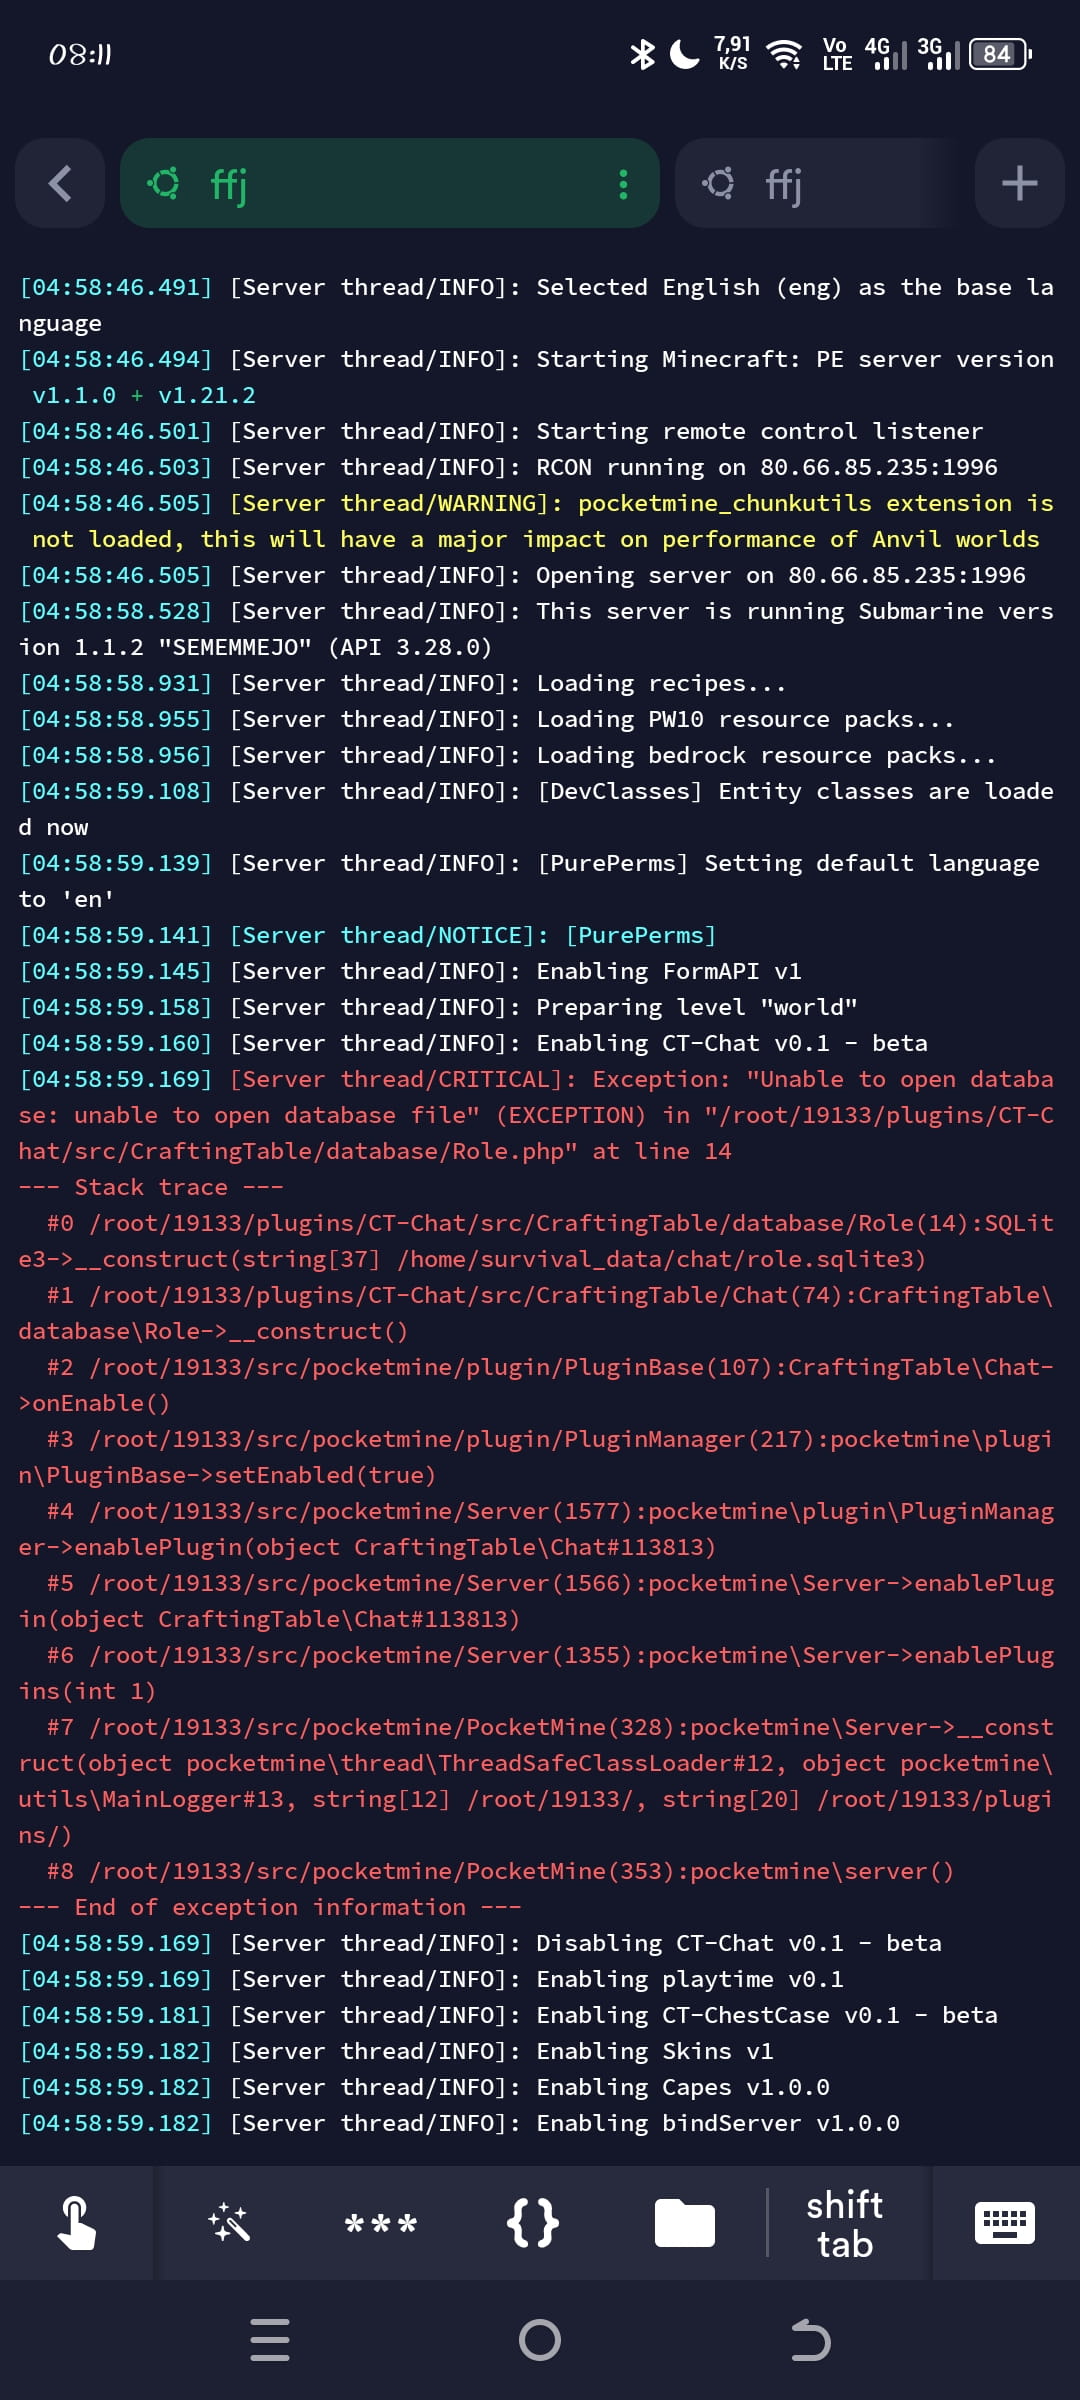Screen dimensions: 1080x2400
Task: Add a new terminal tab with plus
Action: (x=1019, y=183)
